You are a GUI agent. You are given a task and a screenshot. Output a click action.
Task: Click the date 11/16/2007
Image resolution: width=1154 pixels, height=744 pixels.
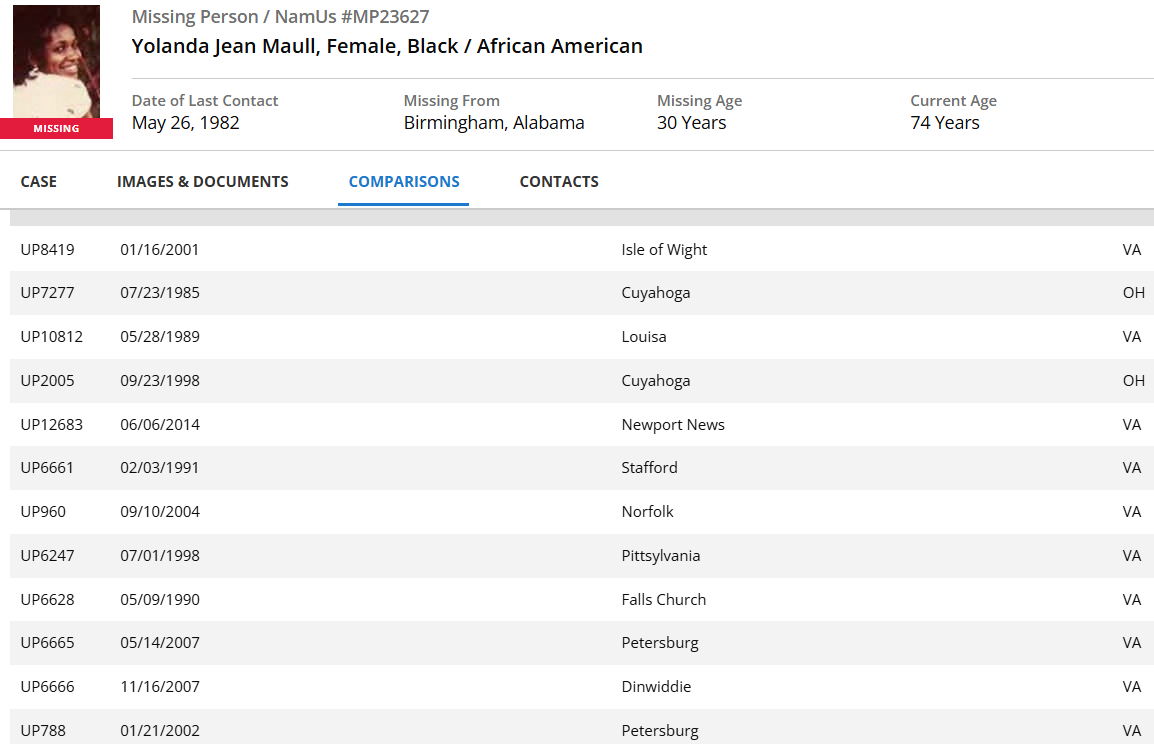[x=160, y=687]
